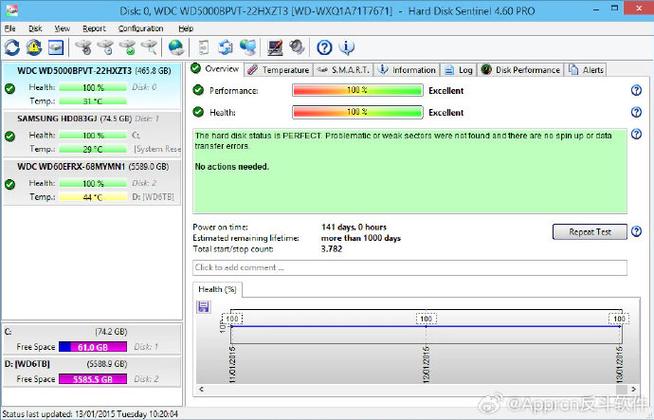
Task: Click C: free space 61.0 GB bar
Action: [93, 347]
